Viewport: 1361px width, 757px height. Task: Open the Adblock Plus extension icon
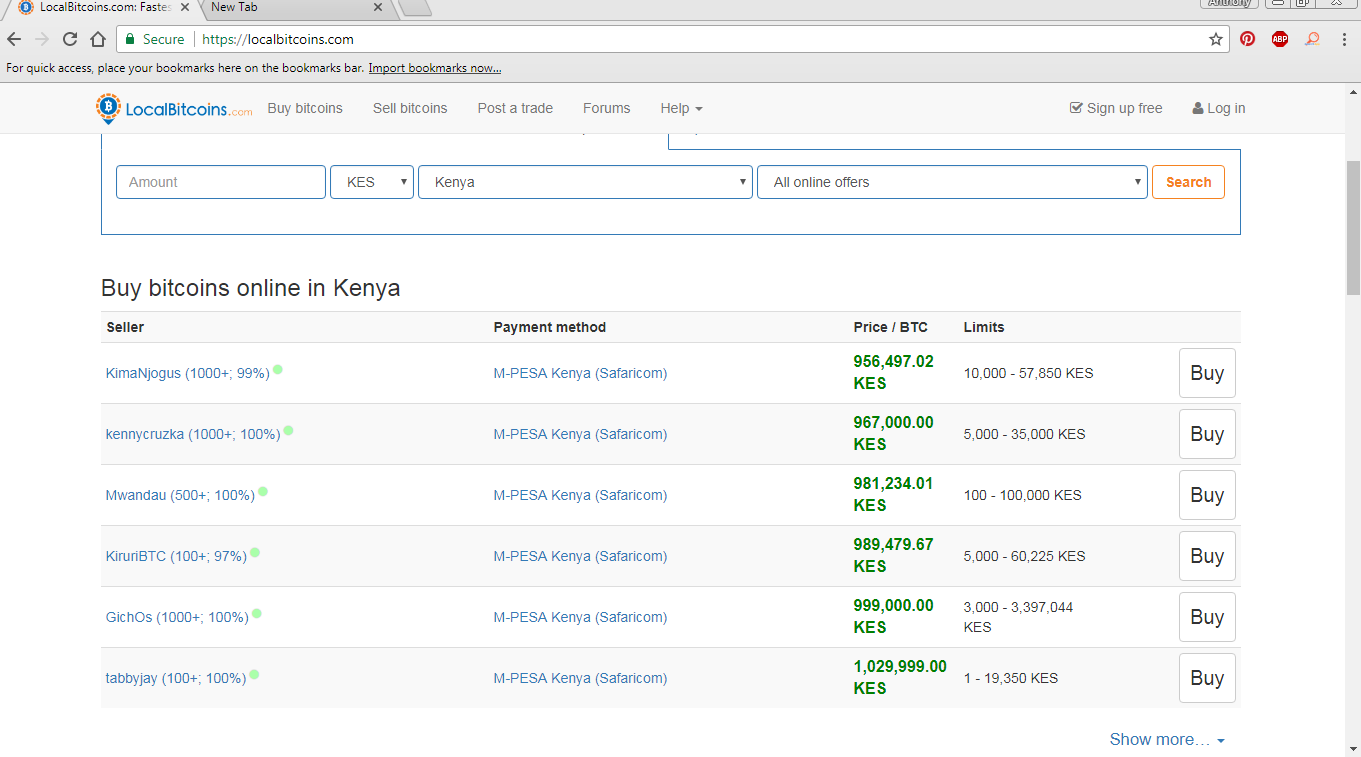pos(1280,39)
